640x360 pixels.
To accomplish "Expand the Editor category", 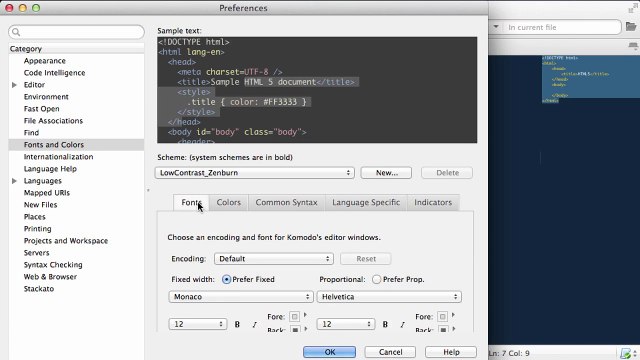I will tap(14, 85).
